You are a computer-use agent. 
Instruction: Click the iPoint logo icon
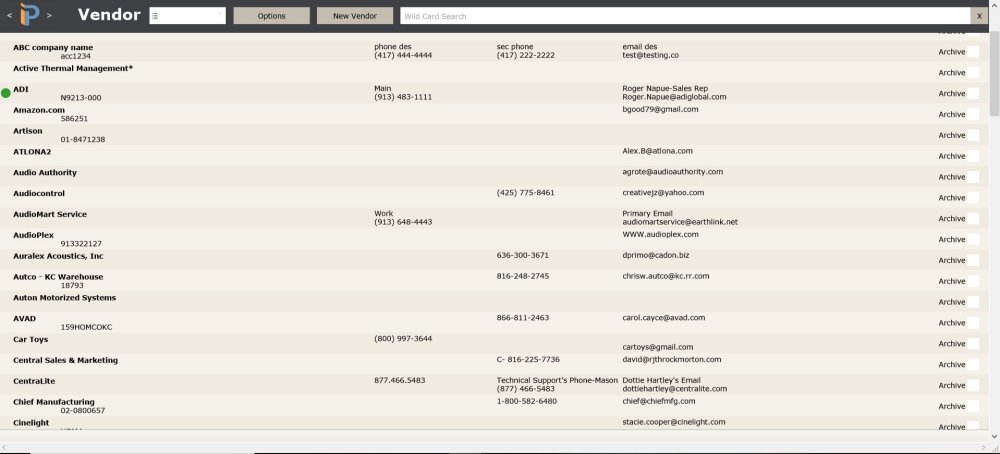(x=29, y=15)
